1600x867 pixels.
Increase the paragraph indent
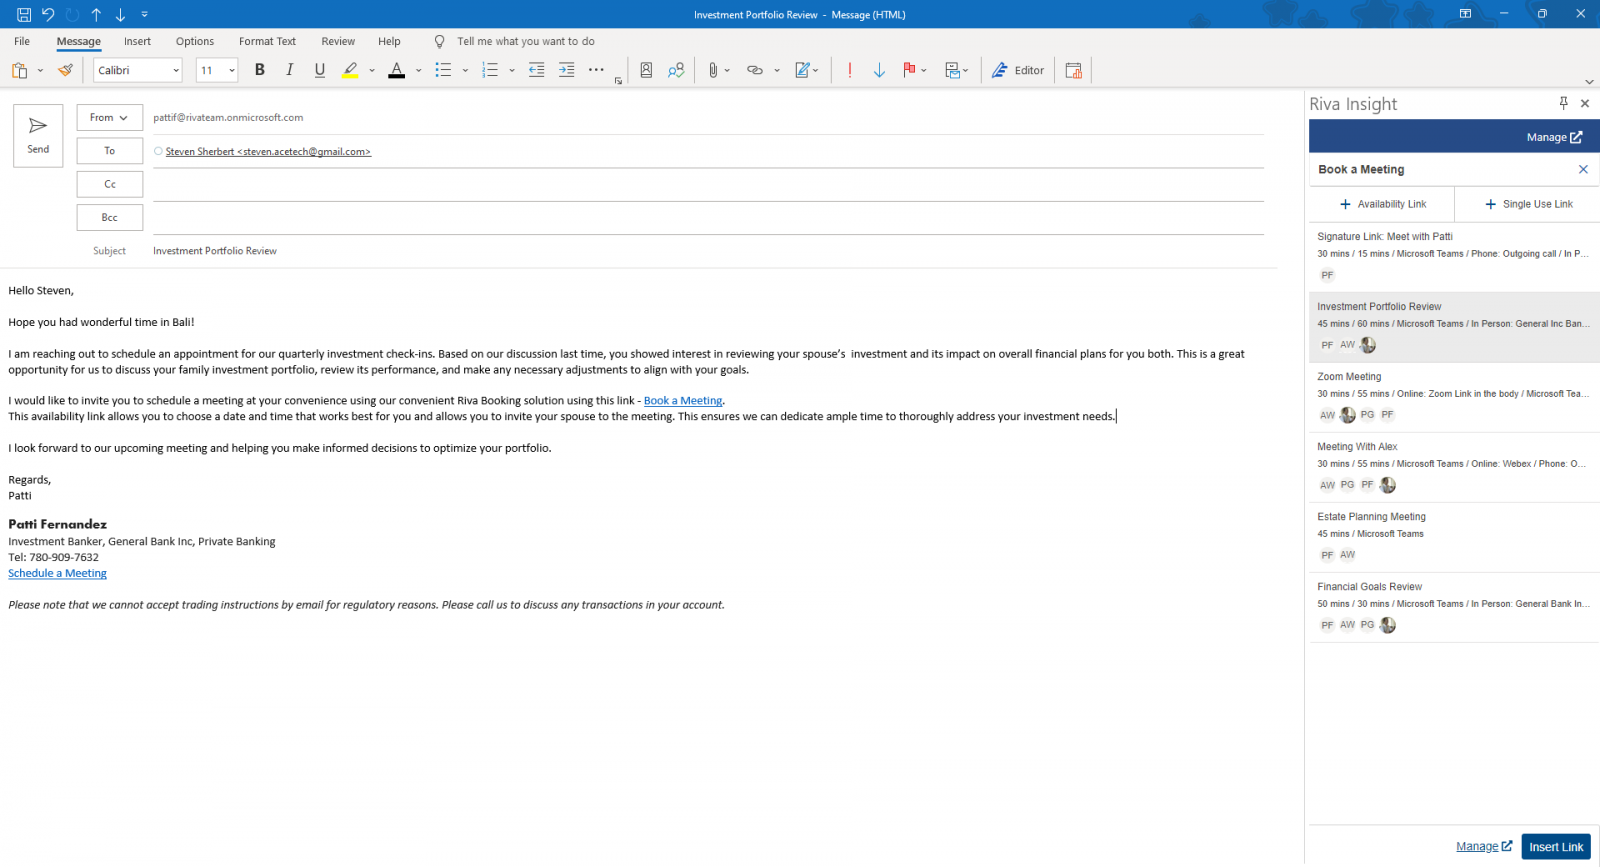click(x=567, y=70)
